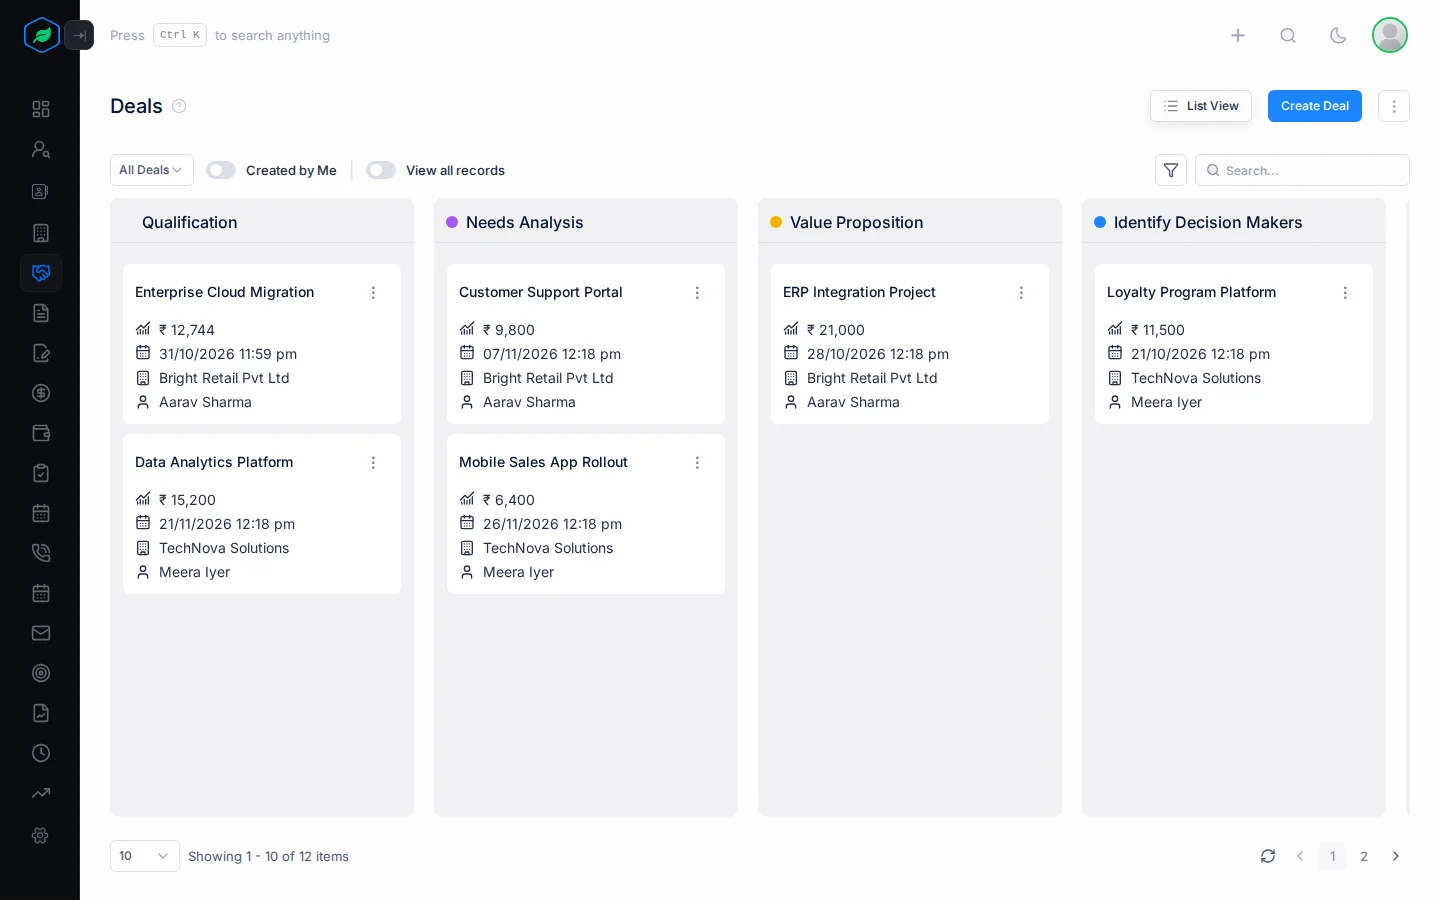Open the Enterprise Cloud Migration card menu
This screenshot has width=1440, height=900.
[x=373, y=293]
